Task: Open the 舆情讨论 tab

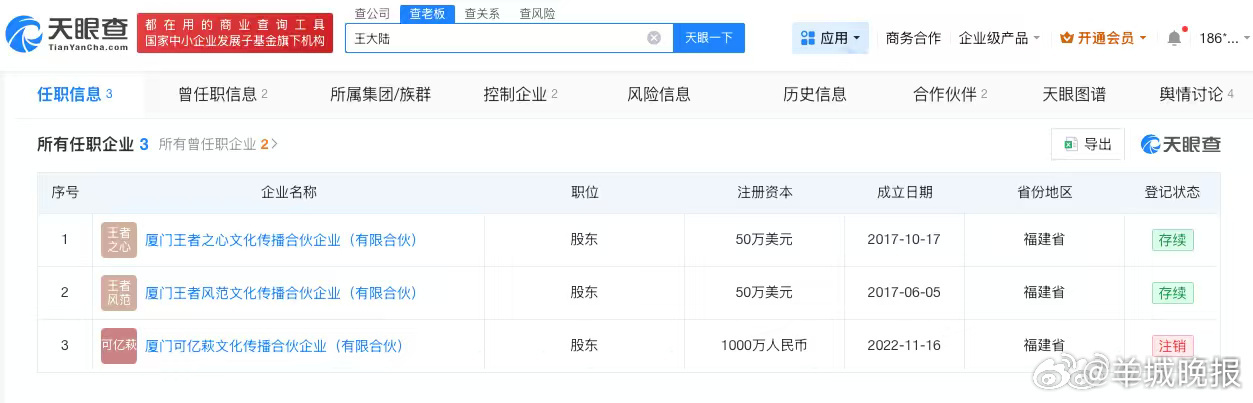Action: [x=1196, y=94]
